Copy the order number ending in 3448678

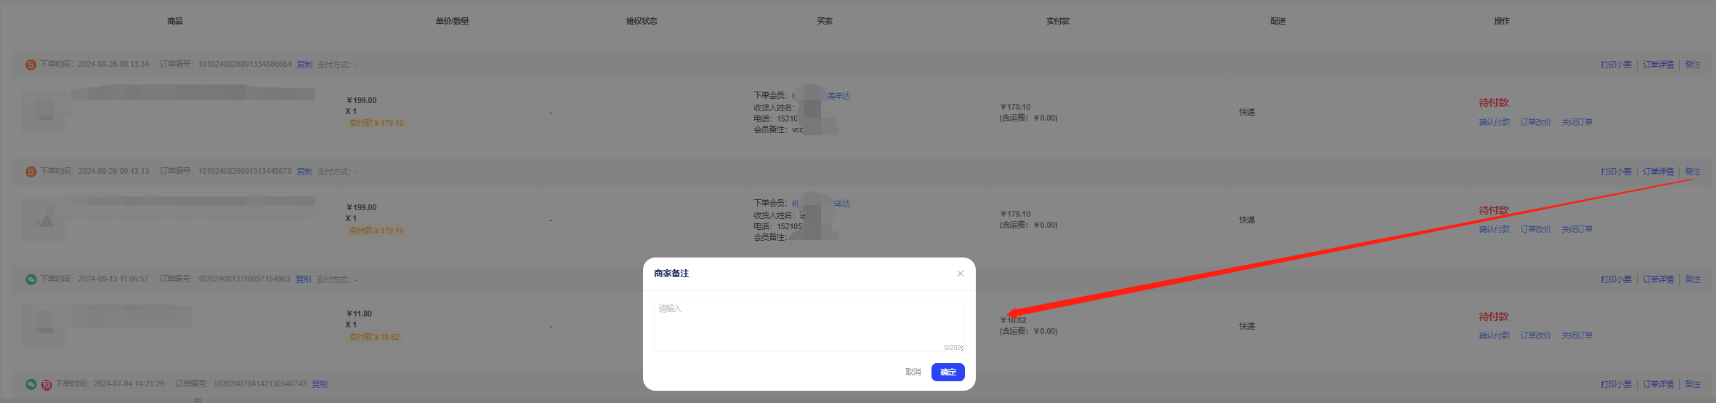(x=304, y=172)
